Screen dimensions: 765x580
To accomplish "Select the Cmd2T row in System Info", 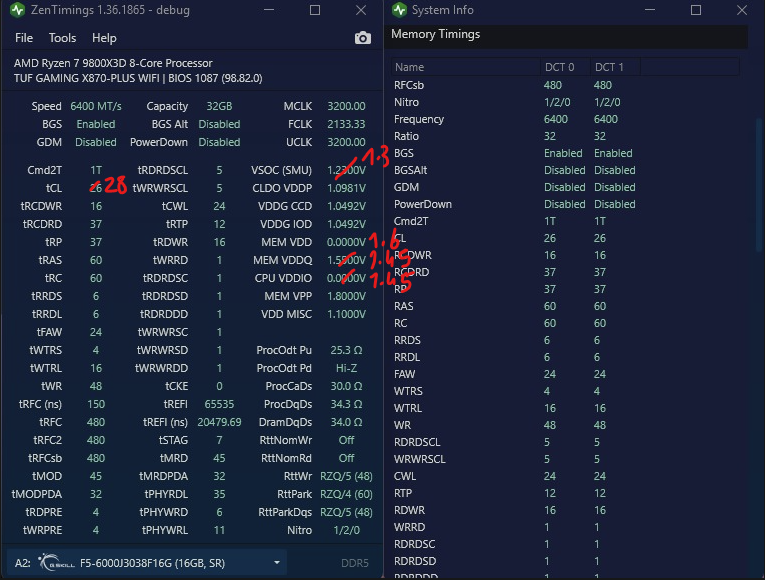I will click(566, 221).
